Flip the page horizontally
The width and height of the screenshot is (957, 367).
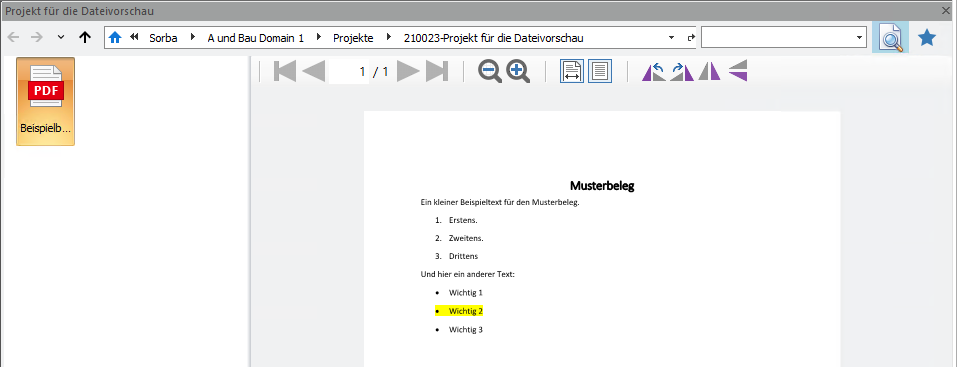tap(709, 71)
